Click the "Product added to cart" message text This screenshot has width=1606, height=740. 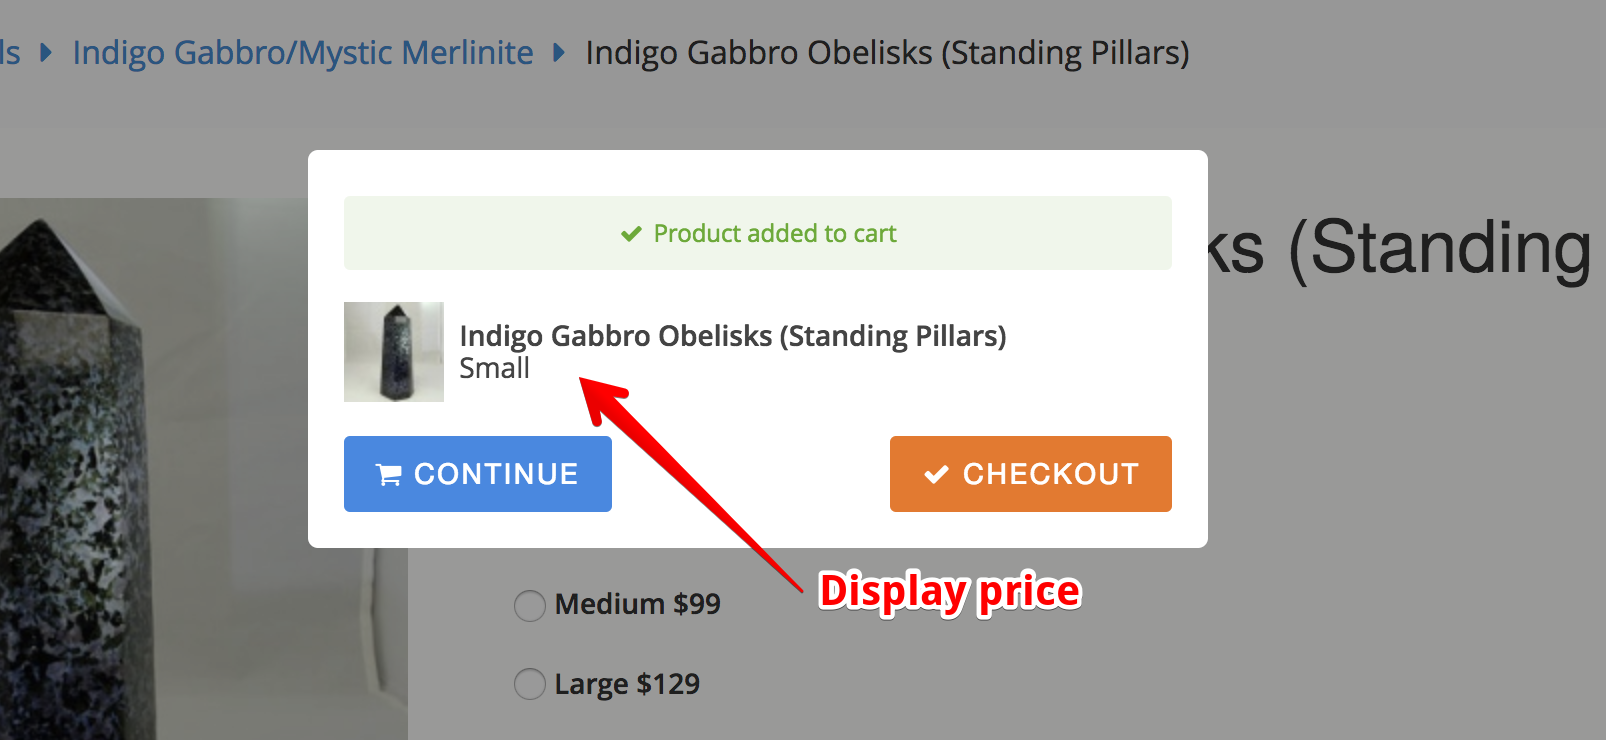click(775, 234)
